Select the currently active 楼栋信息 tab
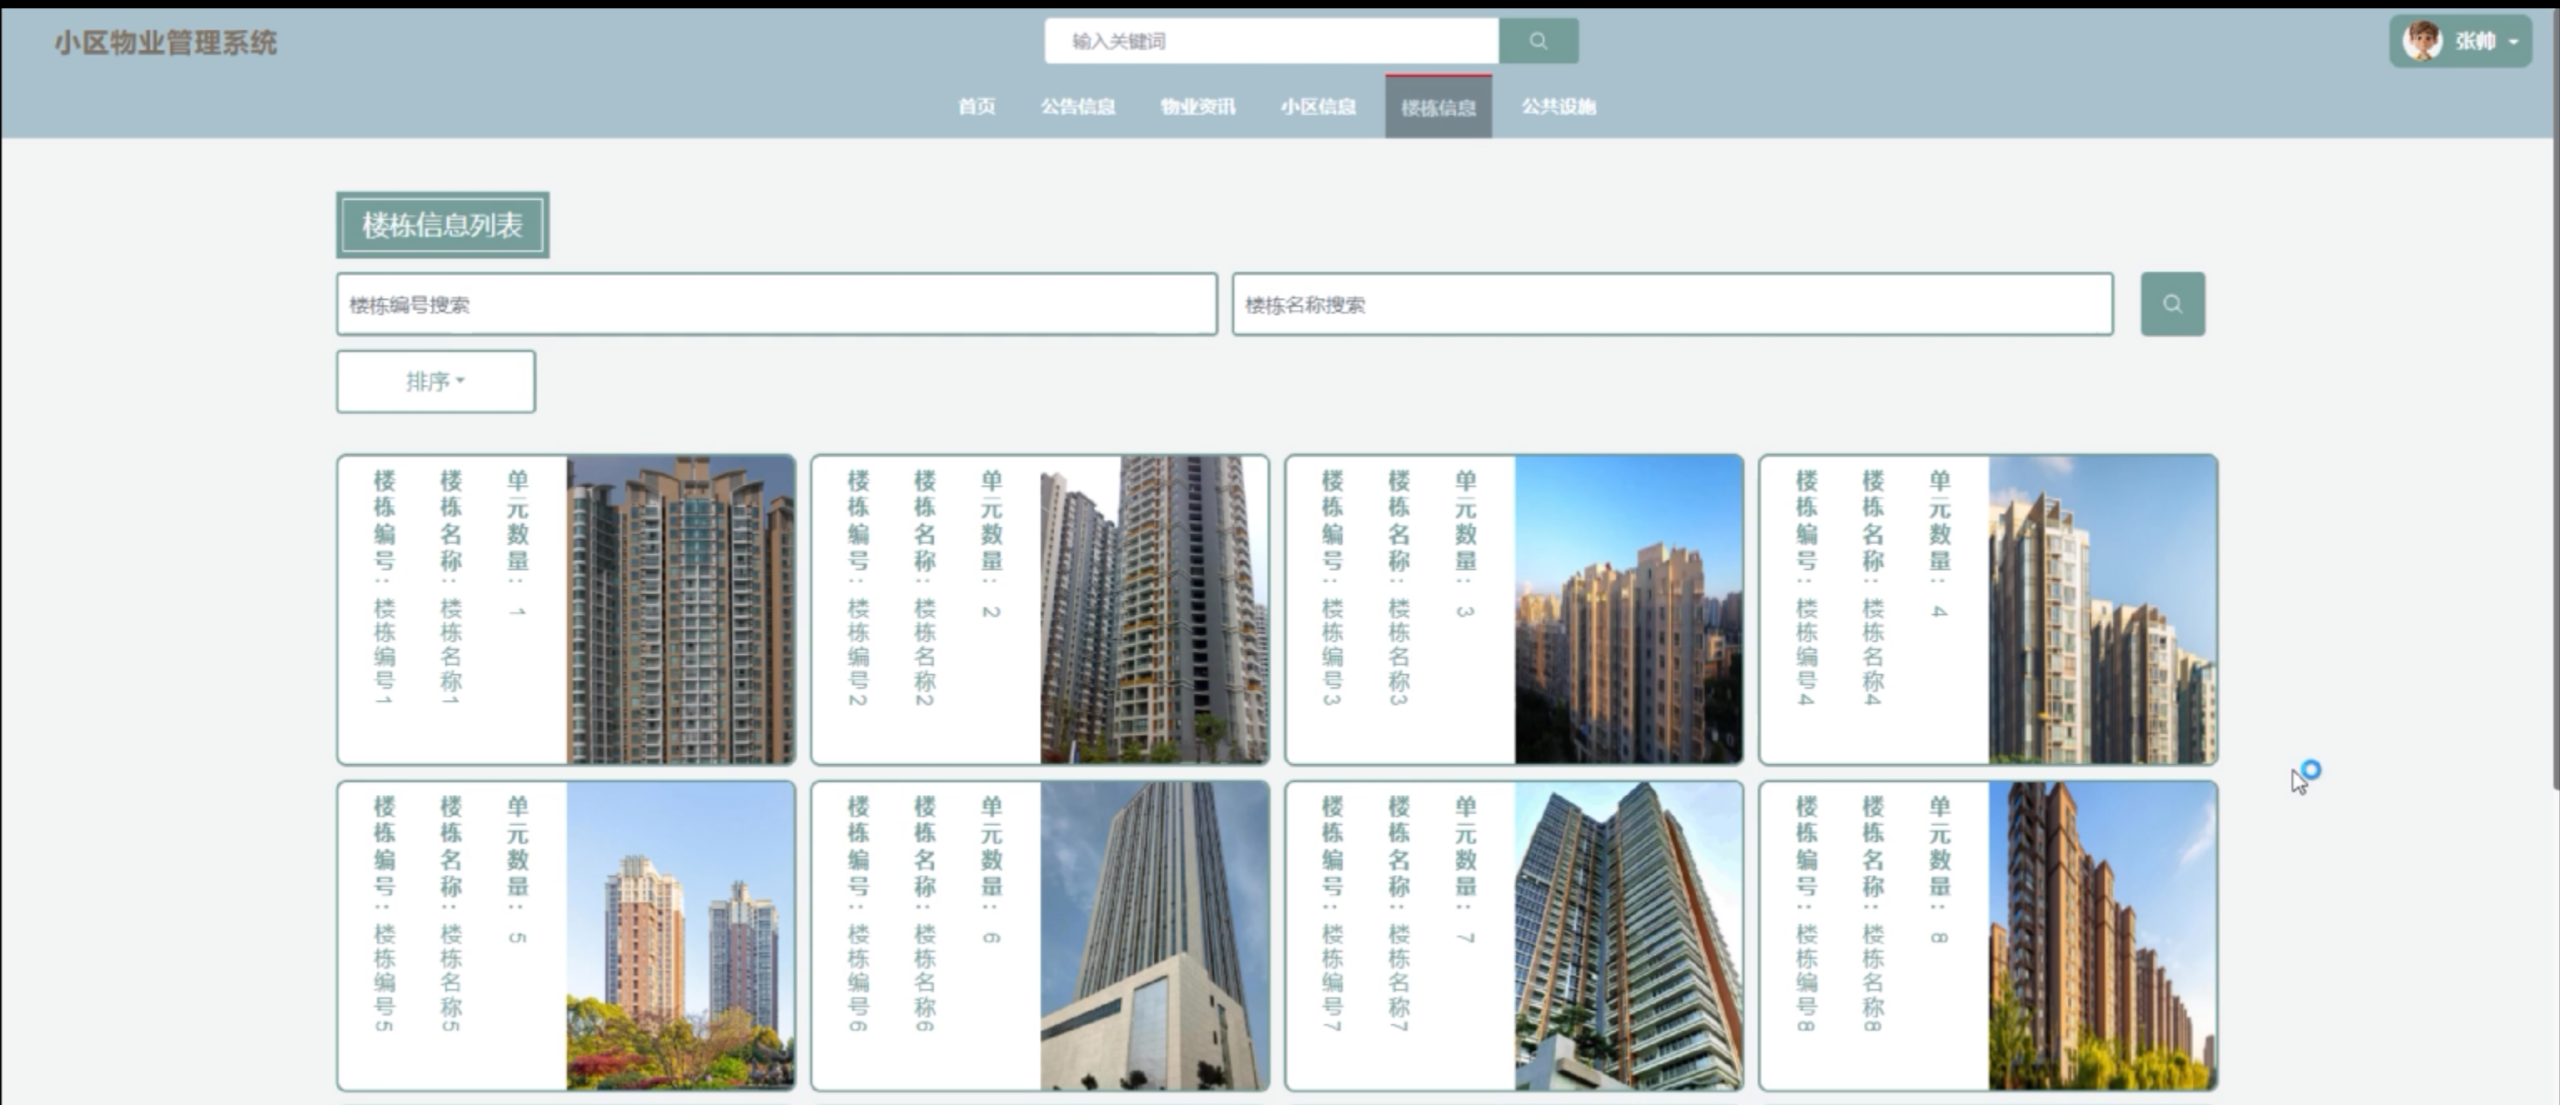 pyautogui.click(x=1437, y=106)
